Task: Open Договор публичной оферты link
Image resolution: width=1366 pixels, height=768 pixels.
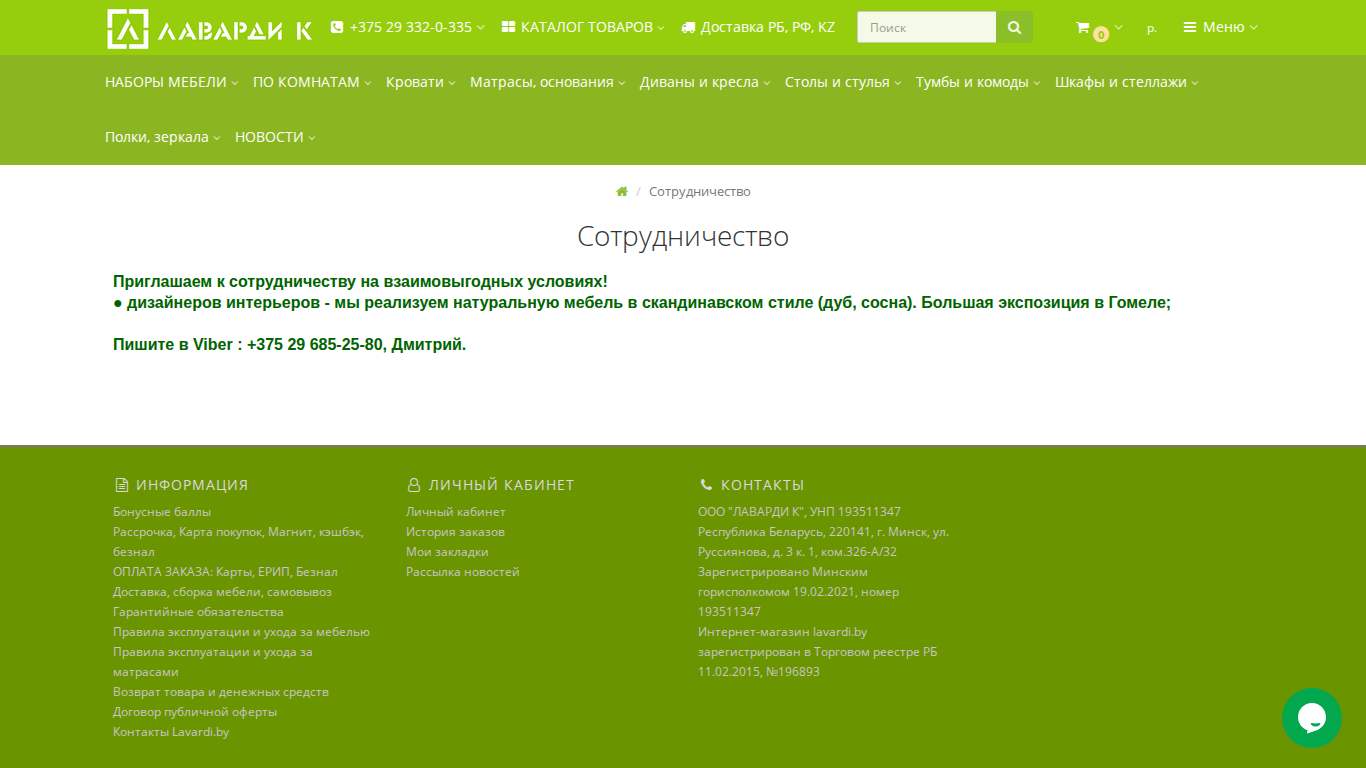Action: tap(195, 712)
